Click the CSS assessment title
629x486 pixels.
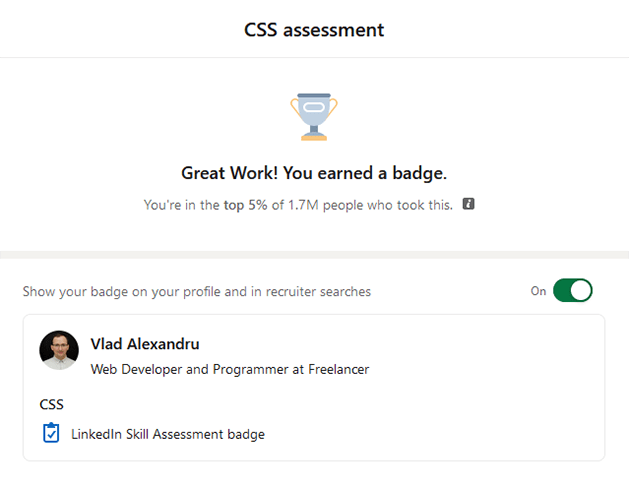314,30
